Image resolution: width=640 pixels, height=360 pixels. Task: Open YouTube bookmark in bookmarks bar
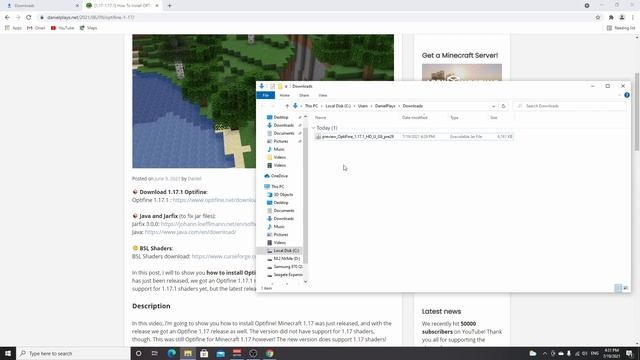pos(62,28)
